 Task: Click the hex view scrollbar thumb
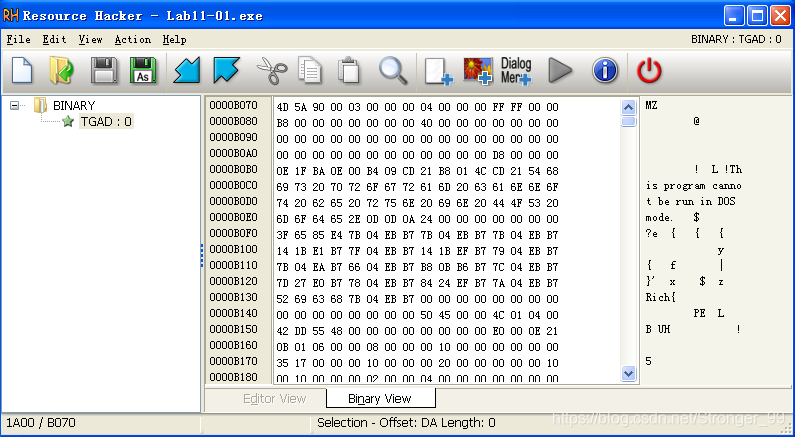coord(628,121)
